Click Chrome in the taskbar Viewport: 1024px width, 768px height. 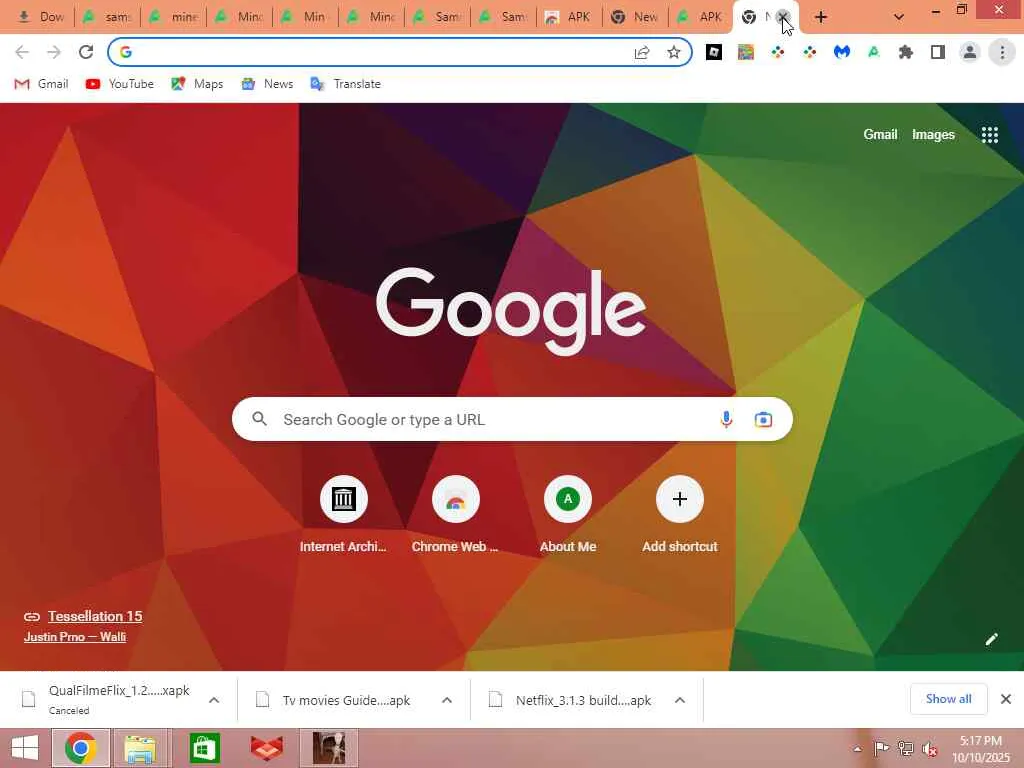click(x=81, y=748)
